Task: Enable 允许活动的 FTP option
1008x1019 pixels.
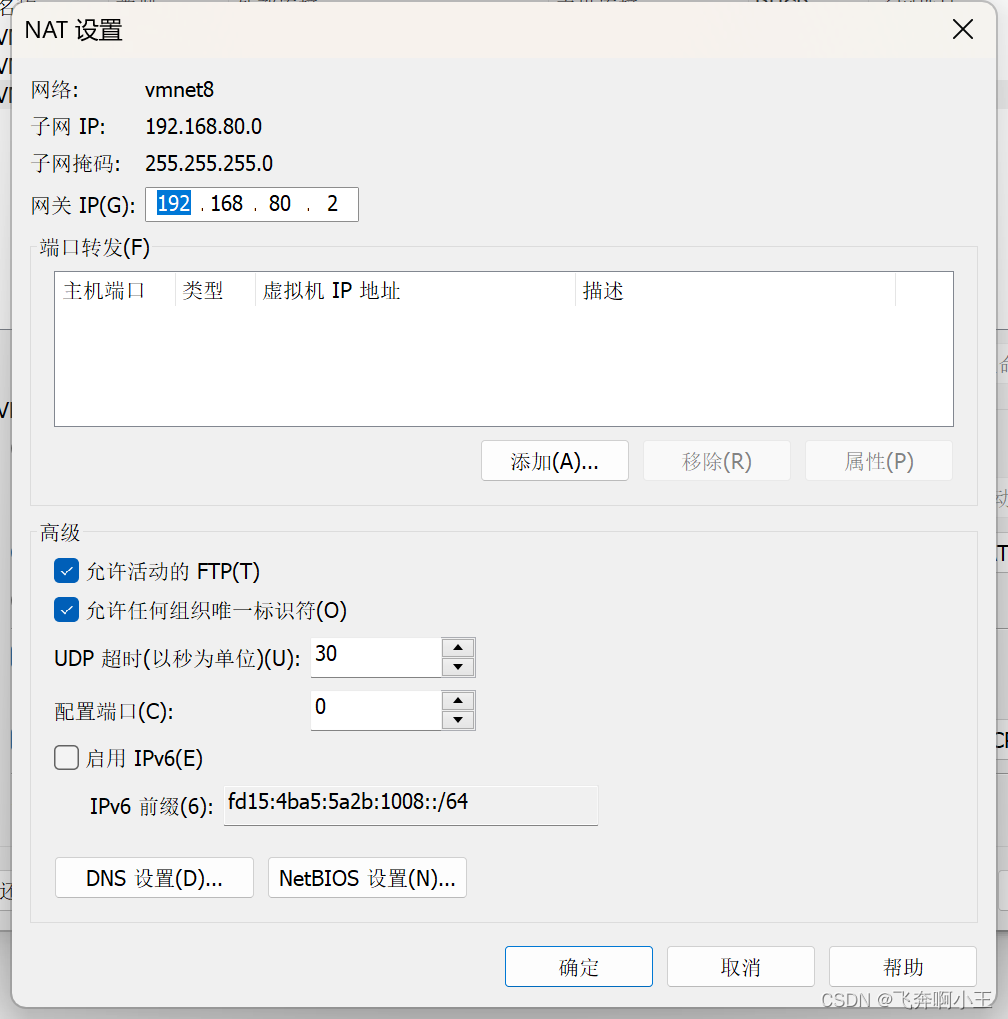Action: 66,570
